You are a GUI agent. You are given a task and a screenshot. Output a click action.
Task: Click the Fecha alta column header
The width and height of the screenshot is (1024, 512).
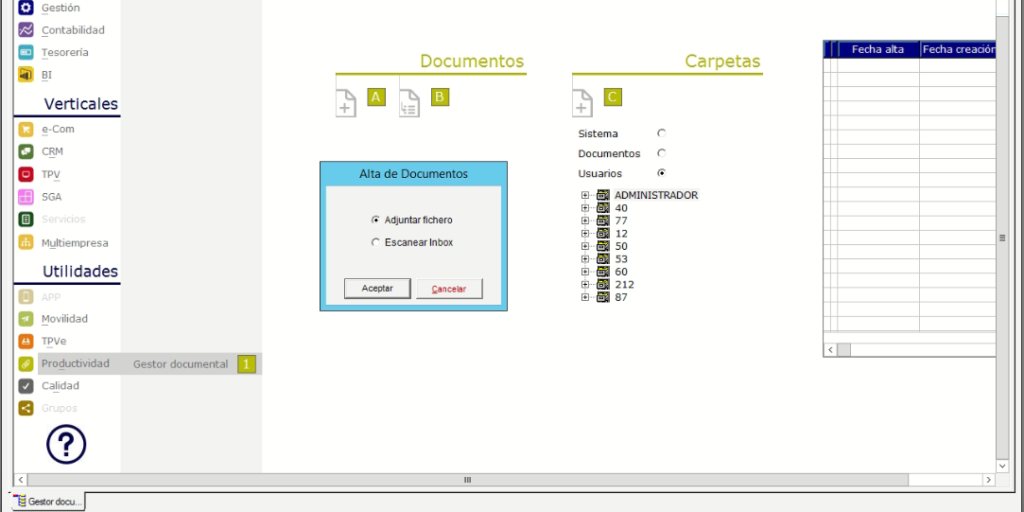[x=878, y=50]
